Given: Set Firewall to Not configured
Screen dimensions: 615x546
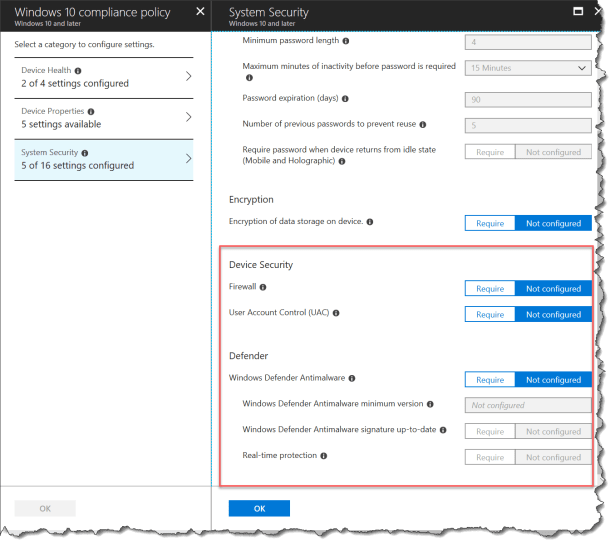Looking at the screenshot, I should point(553,289).
